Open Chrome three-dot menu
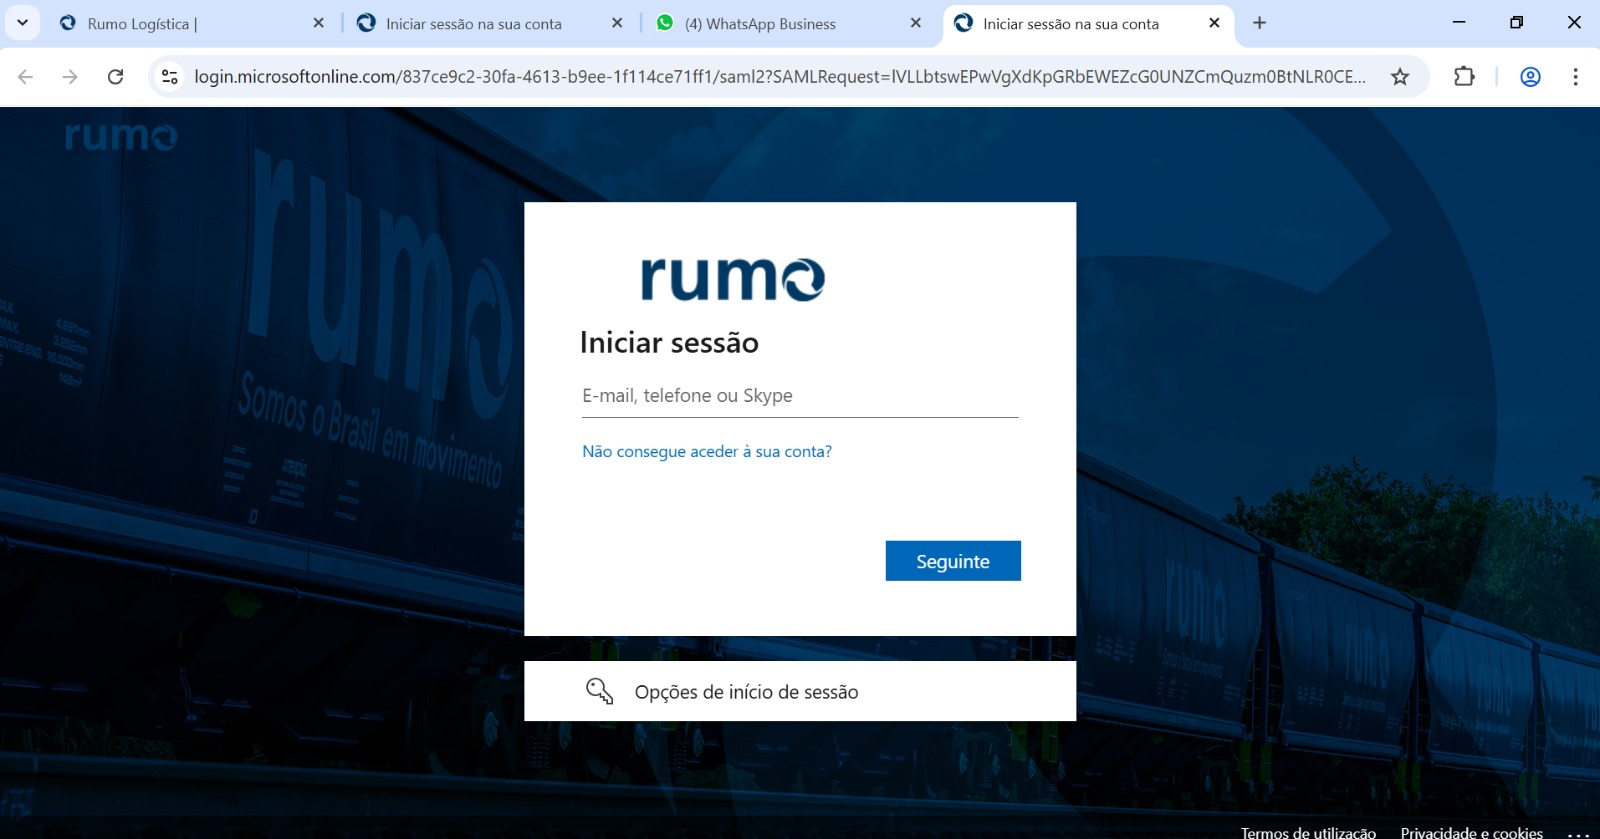Screen dimensions: 1600x839 click(1575, 77)
